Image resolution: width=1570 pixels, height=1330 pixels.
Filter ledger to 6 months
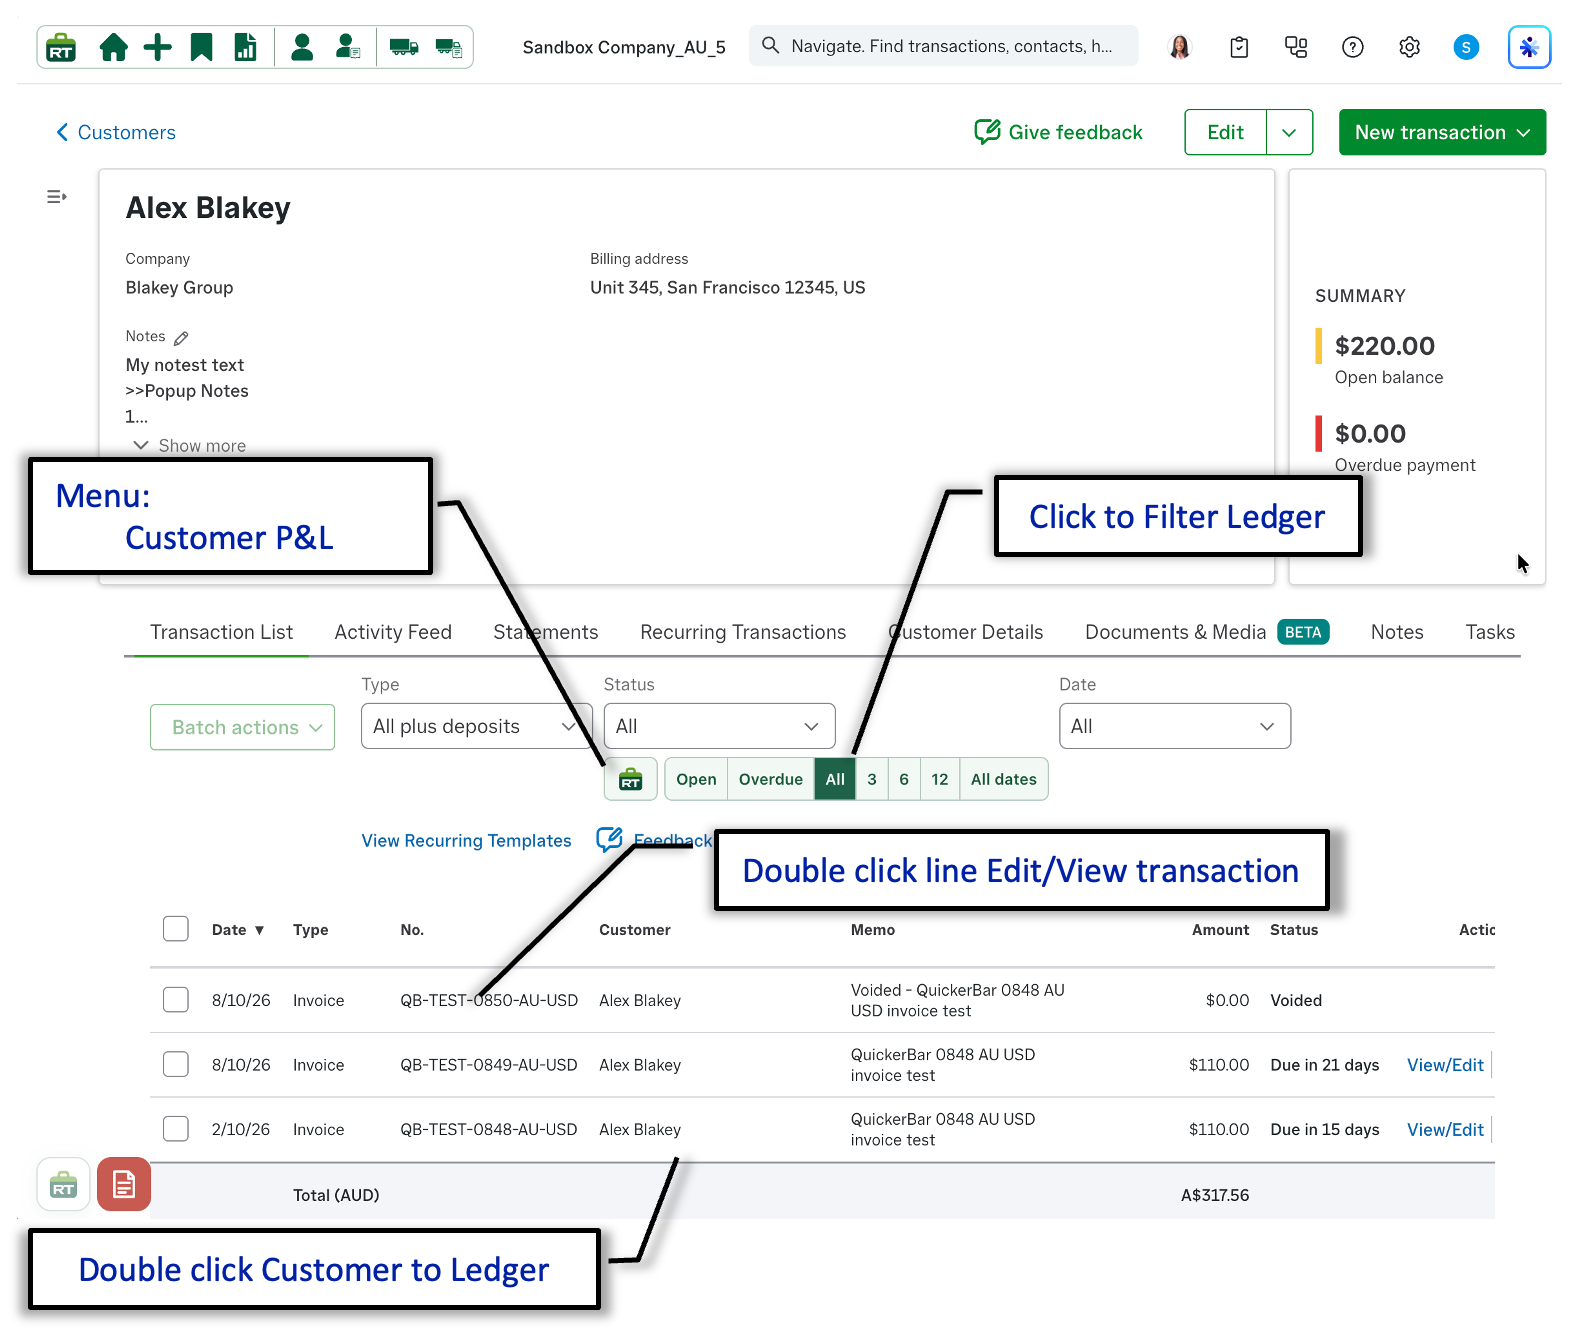tap(904, 780)
